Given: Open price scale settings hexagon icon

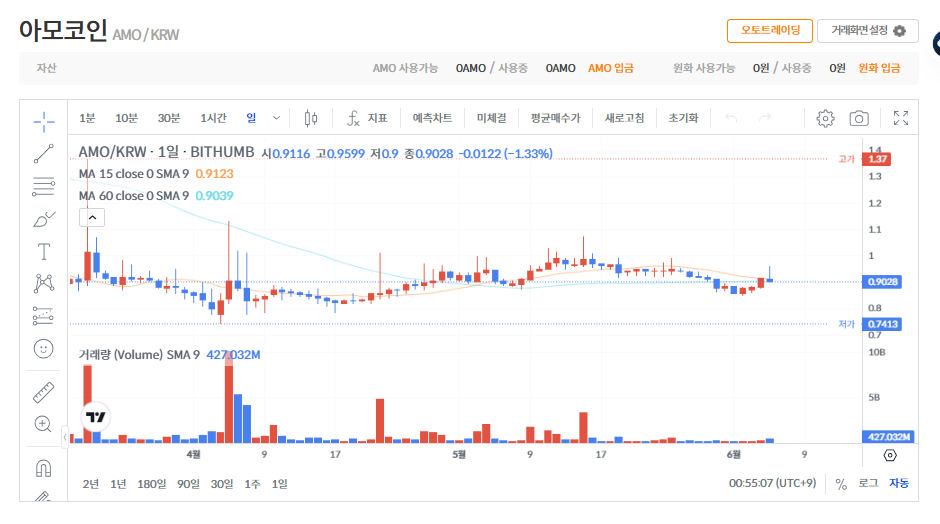Looking at the screenshot, I should coord(890,456).
